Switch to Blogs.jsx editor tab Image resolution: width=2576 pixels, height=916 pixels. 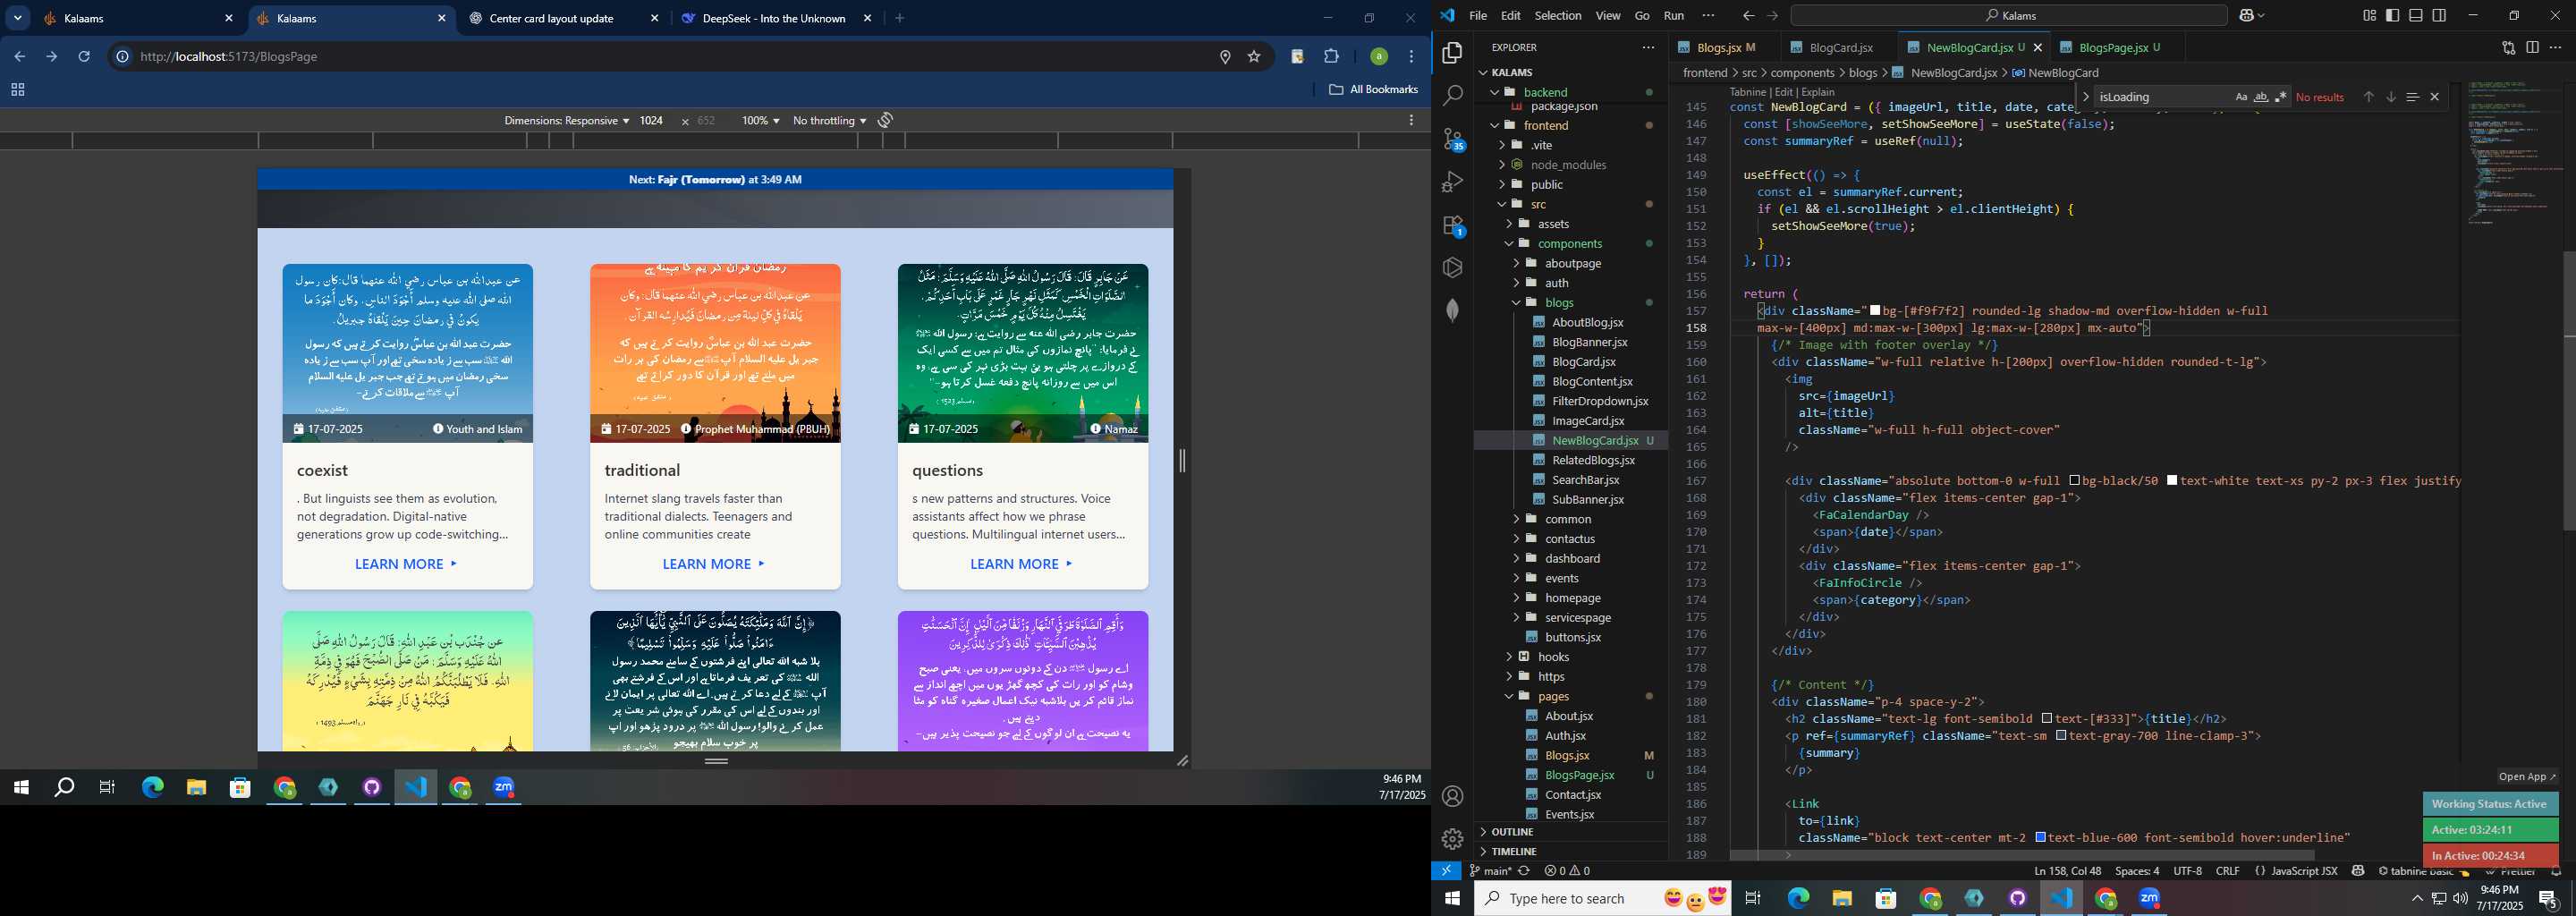[1718, 47]
